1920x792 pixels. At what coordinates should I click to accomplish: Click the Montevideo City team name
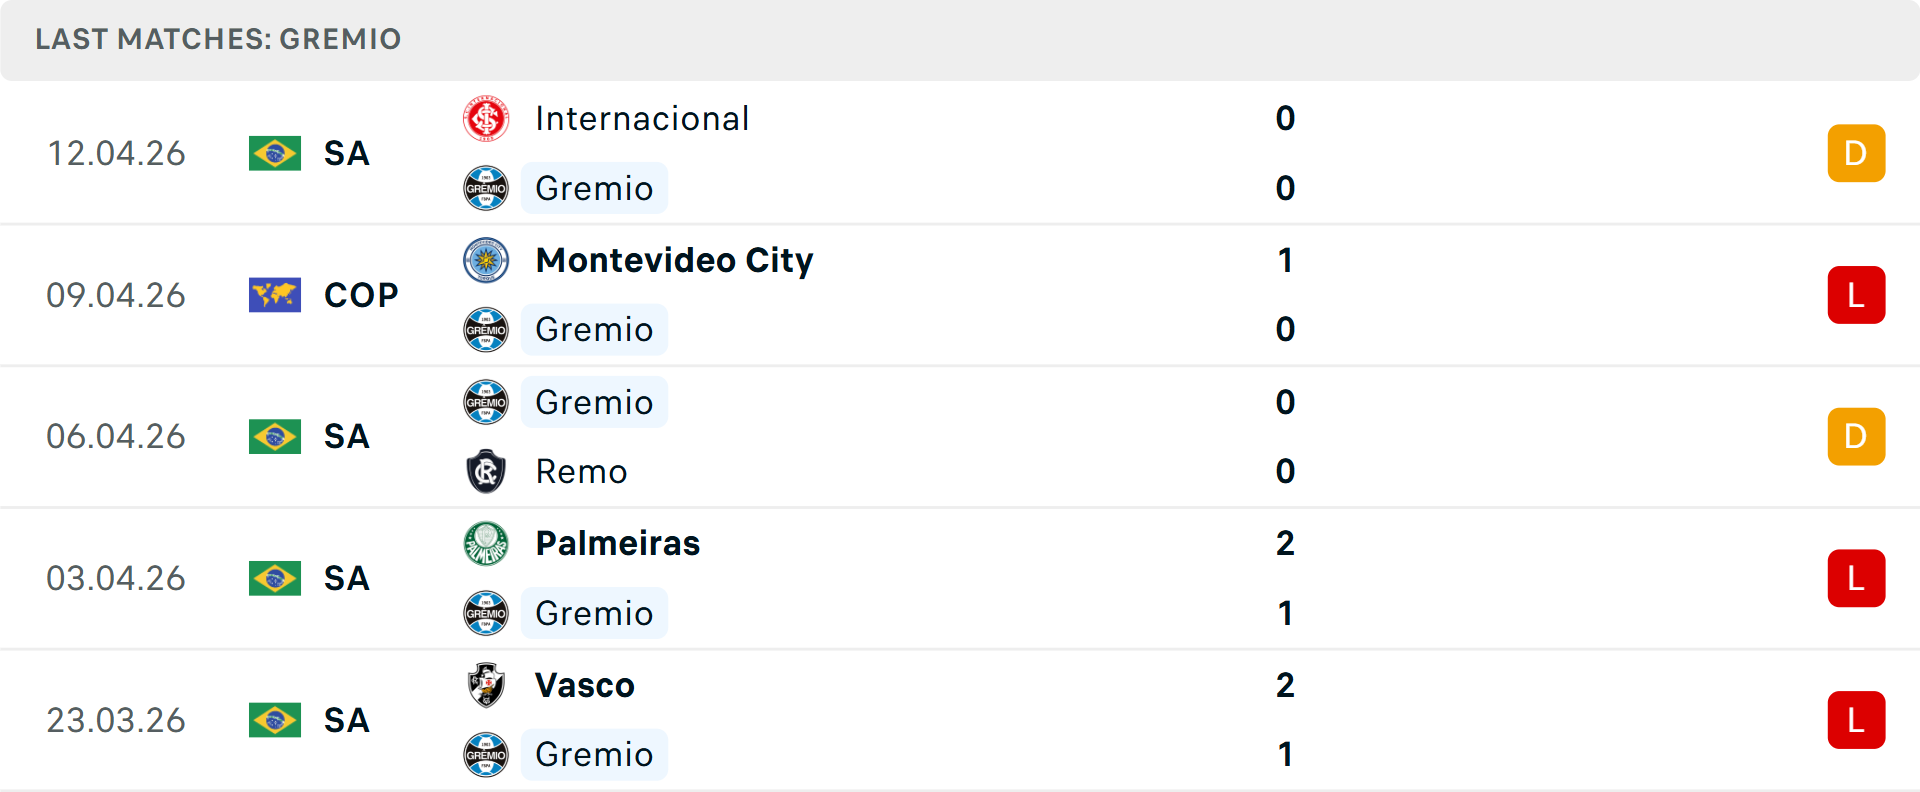673,260
